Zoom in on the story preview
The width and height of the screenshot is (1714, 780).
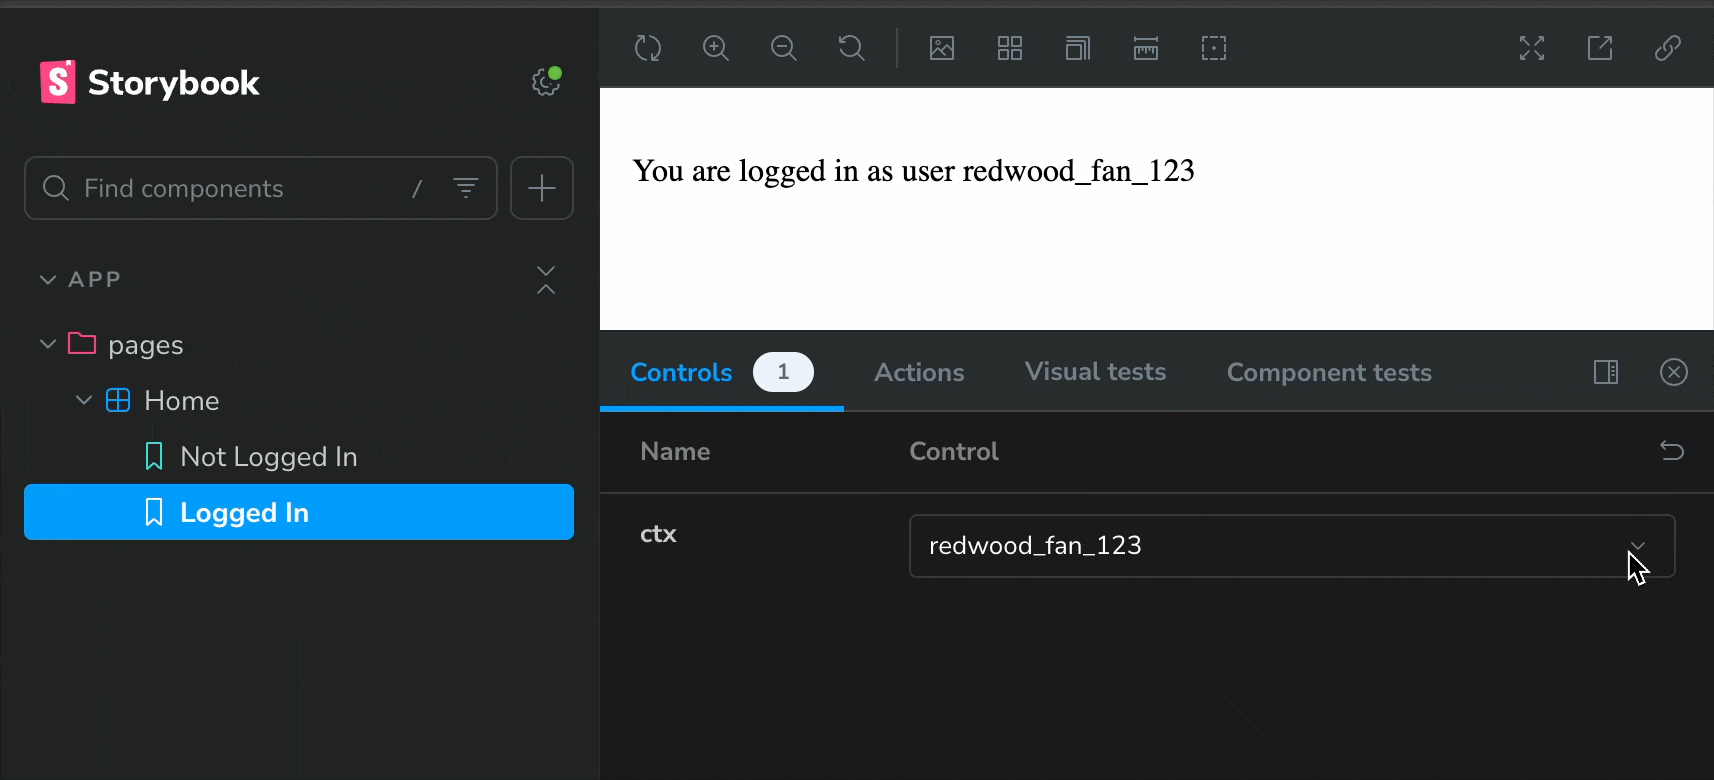coord(716,48)
